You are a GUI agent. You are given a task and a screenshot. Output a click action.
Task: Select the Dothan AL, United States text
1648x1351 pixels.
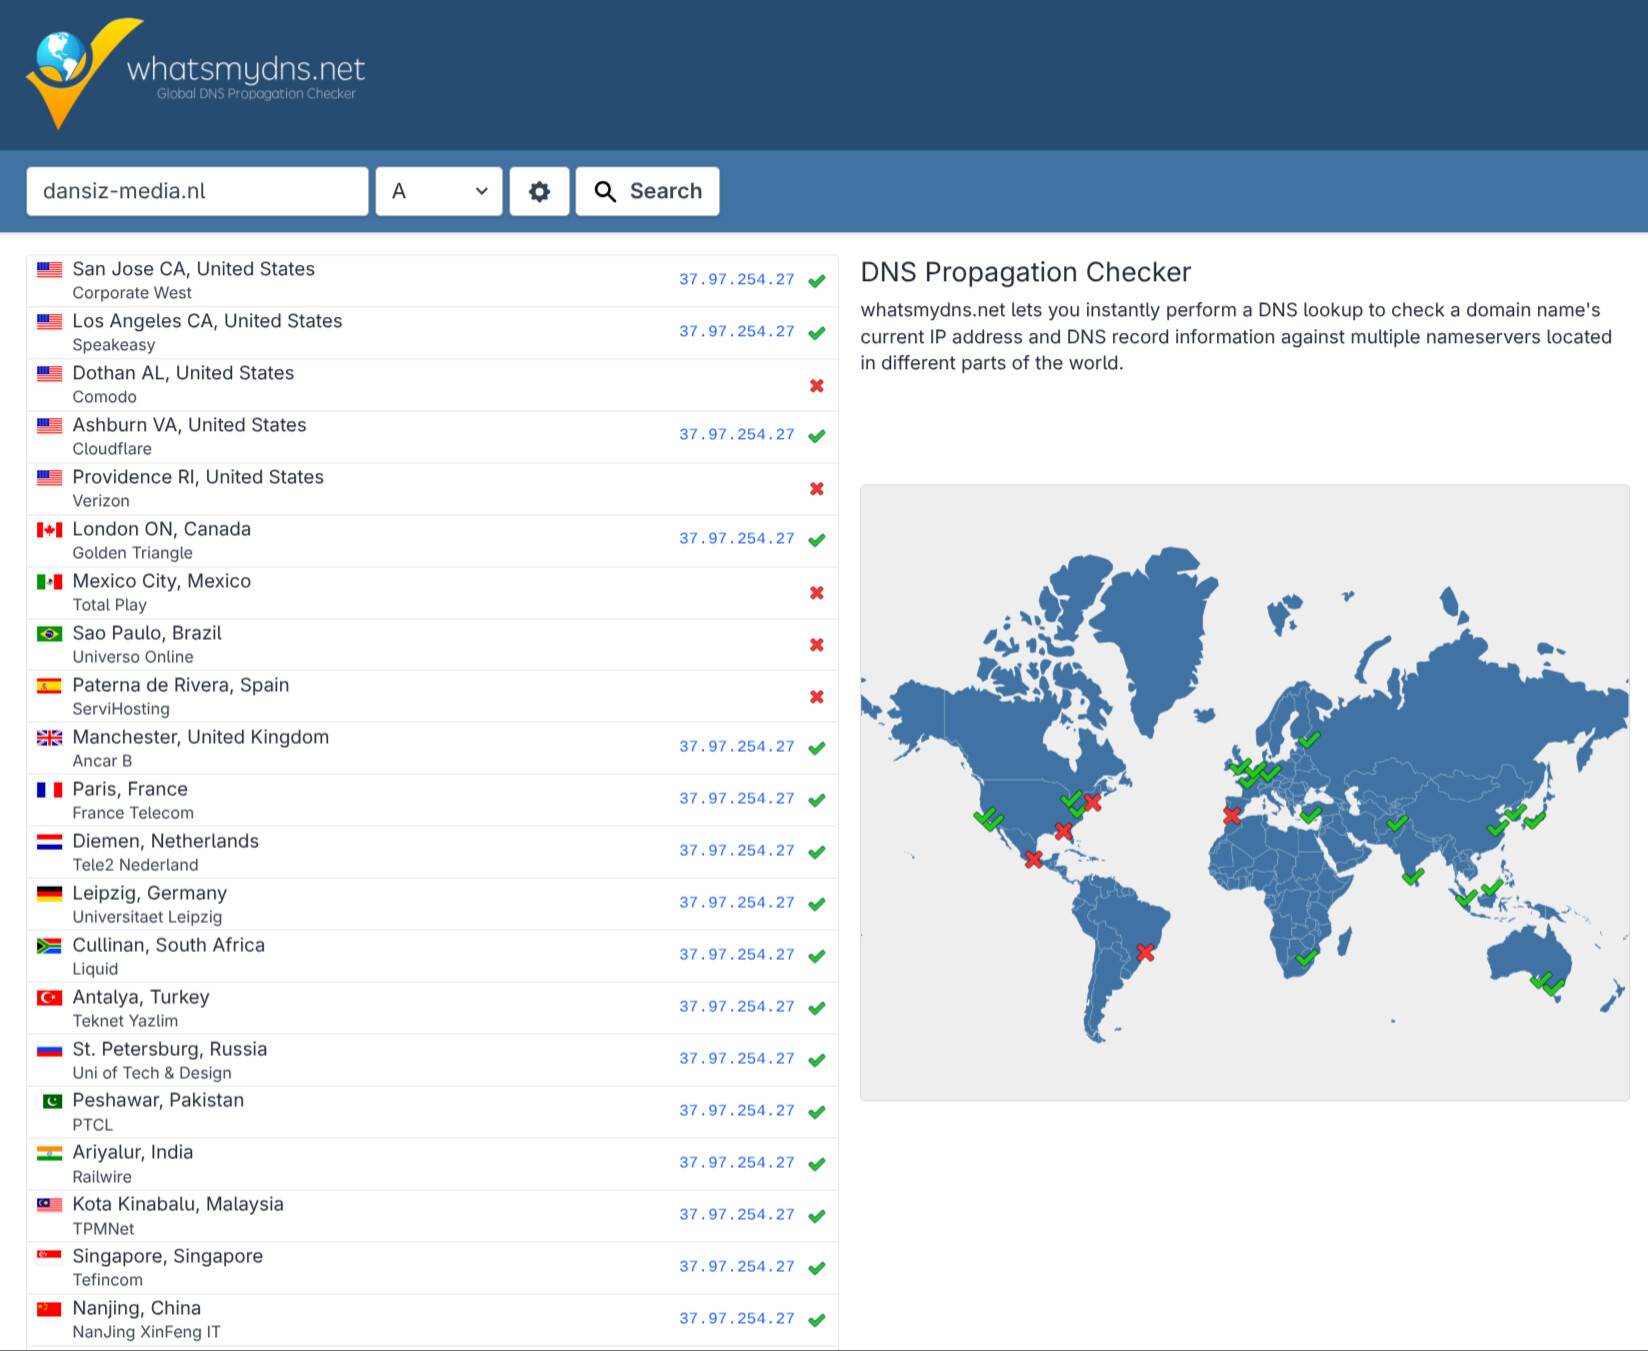tap(183, 373)
